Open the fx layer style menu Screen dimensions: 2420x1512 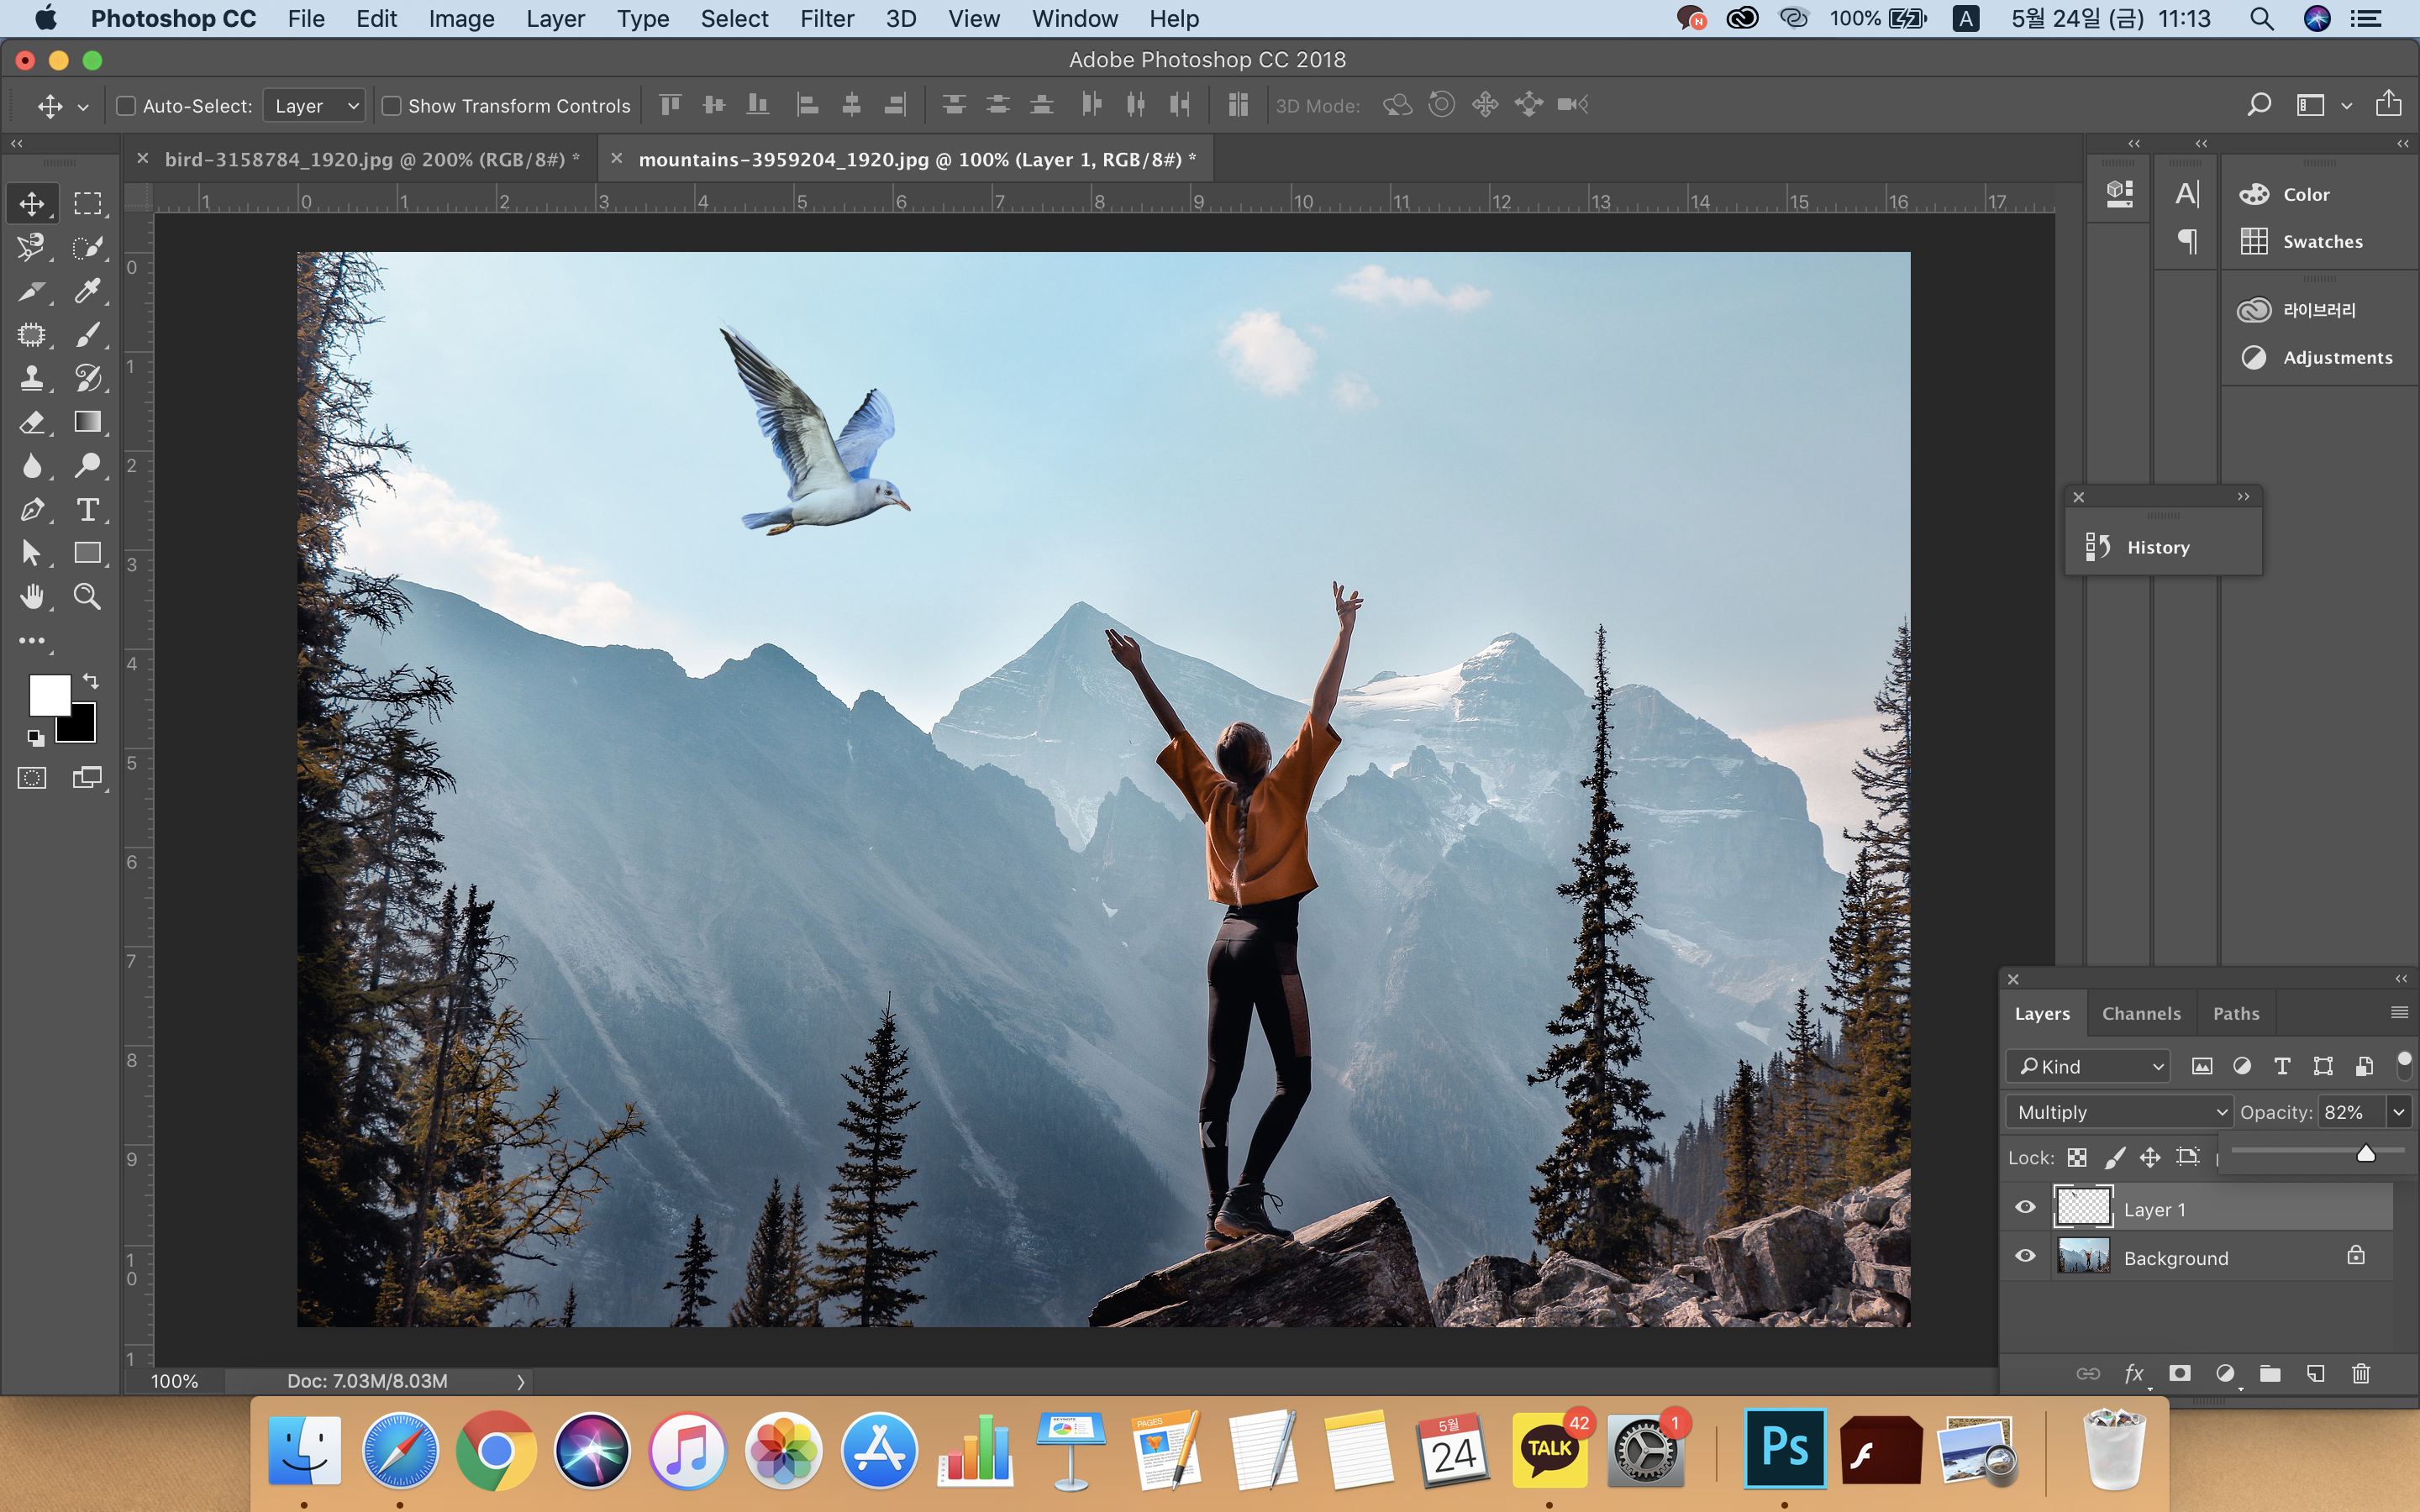tap(2134, 1373)
